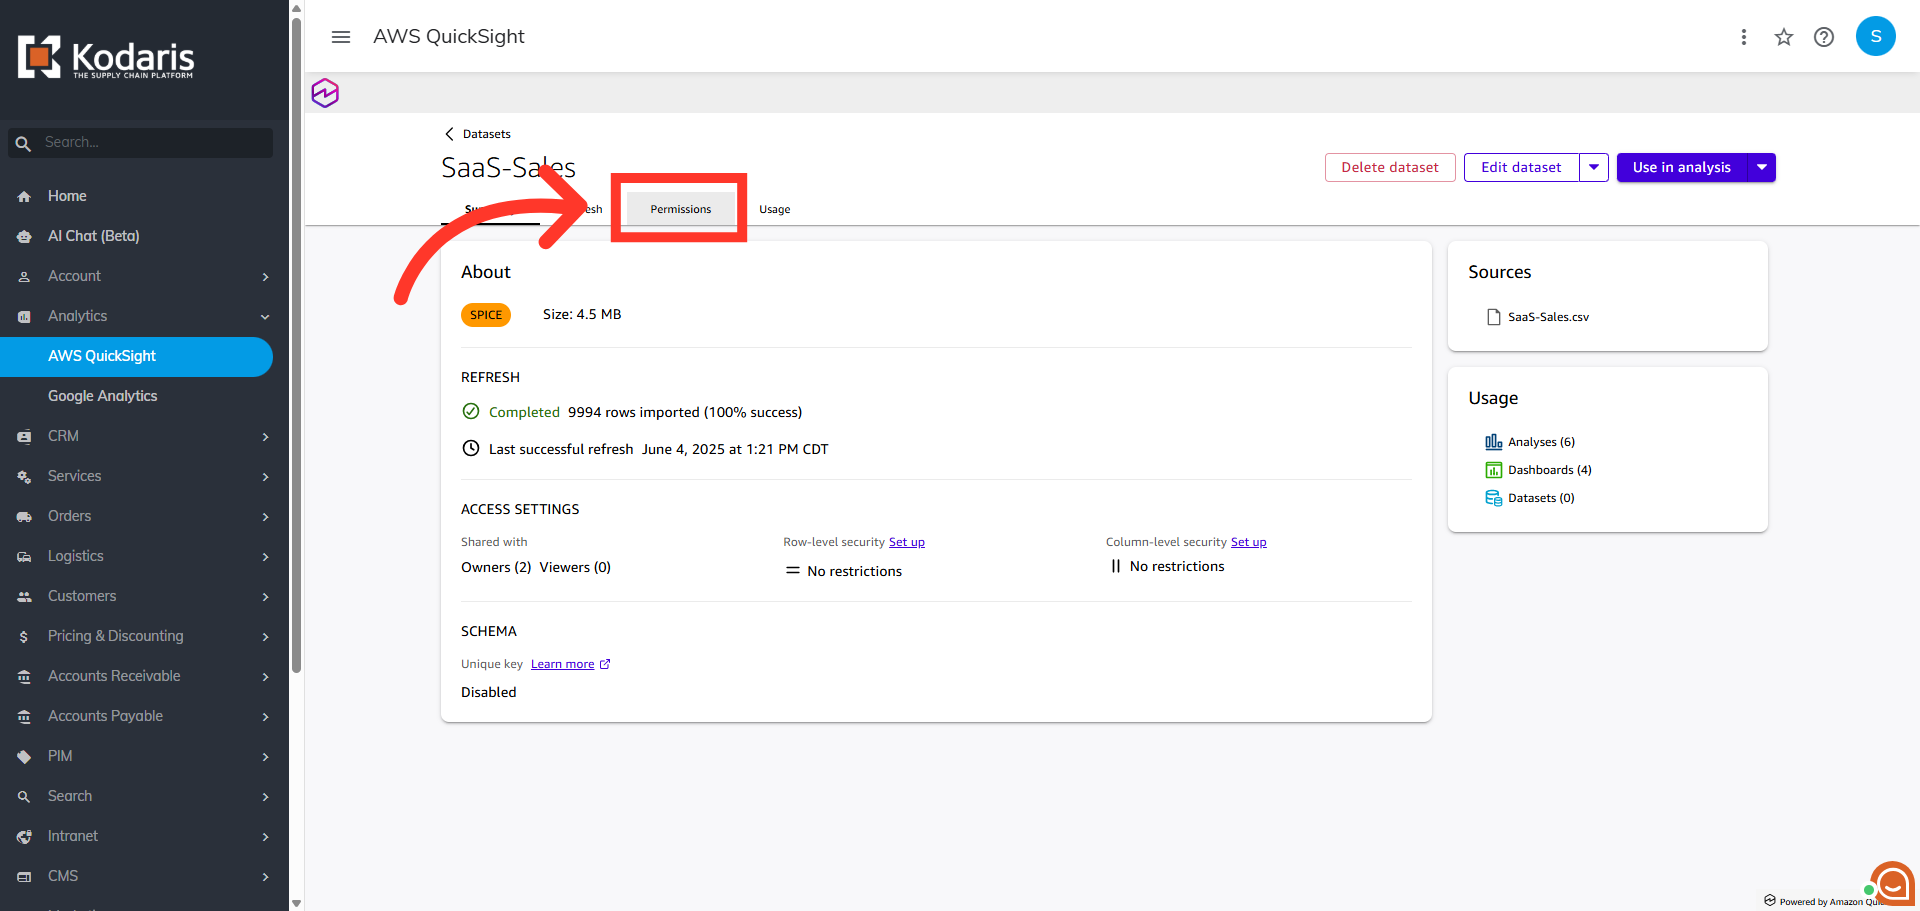Expand the Pricing & Discounting chevron
The width and height of the screenshot is (1920, 911).
tap(265, 637)
